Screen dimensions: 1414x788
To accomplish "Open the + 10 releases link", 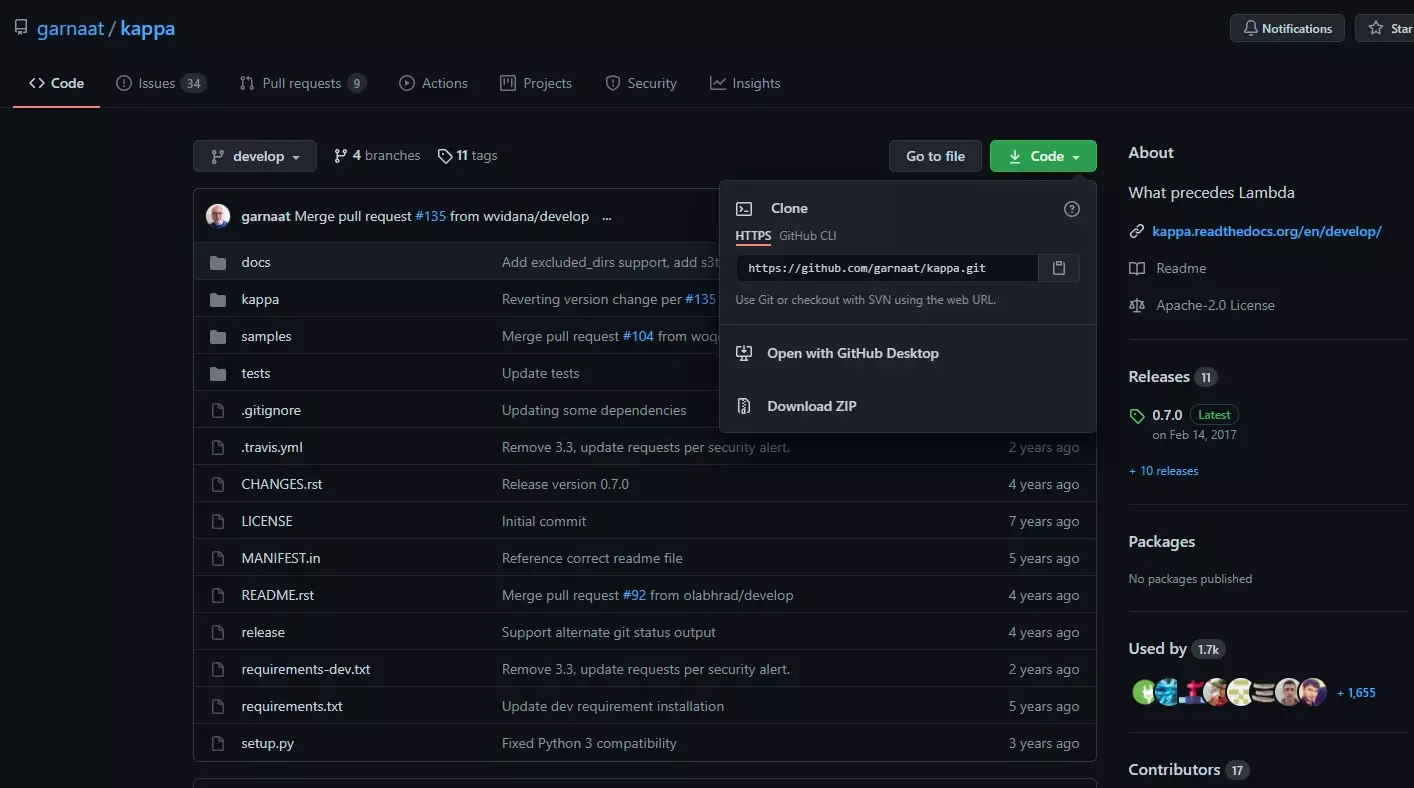I will click(x=1163, y=470).
